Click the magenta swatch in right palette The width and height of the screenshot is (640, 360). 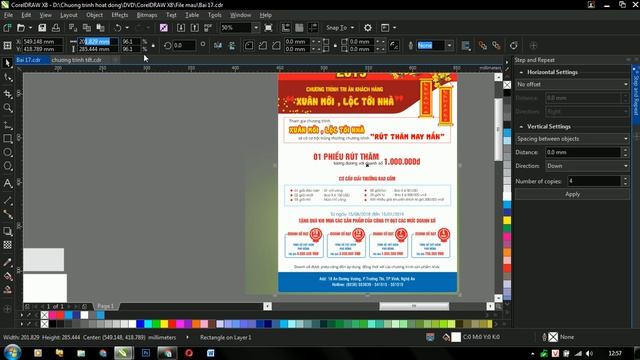tap(507, 236)
